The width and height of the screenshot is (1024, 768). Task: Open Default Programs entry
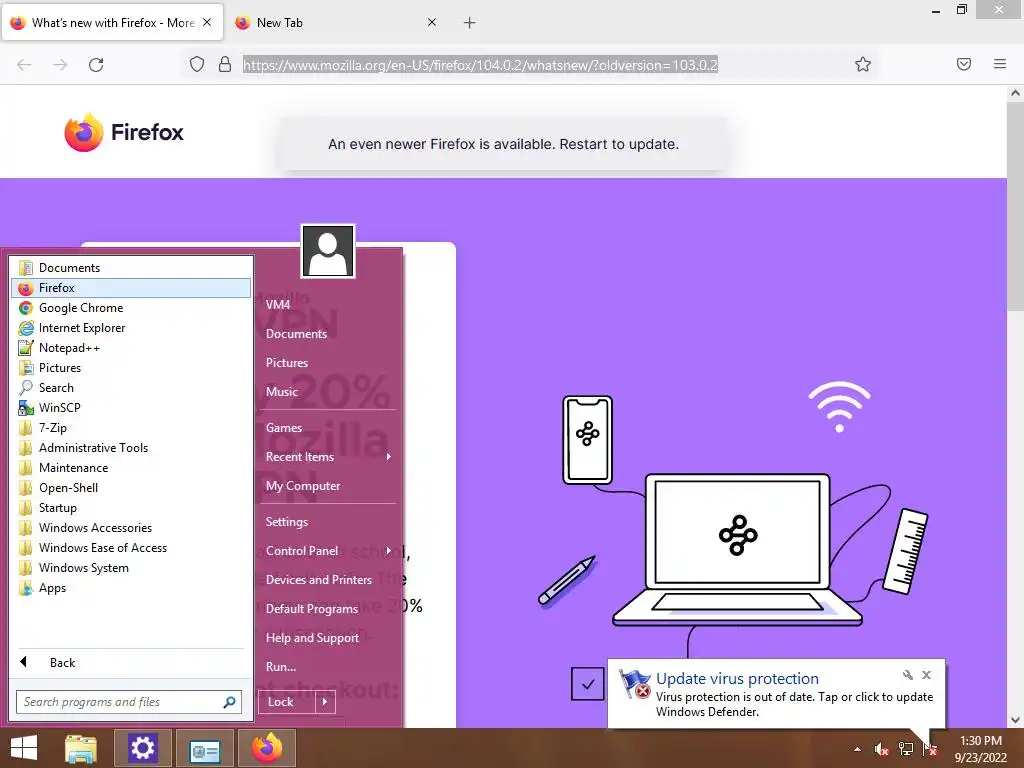(x=328, y=609)
